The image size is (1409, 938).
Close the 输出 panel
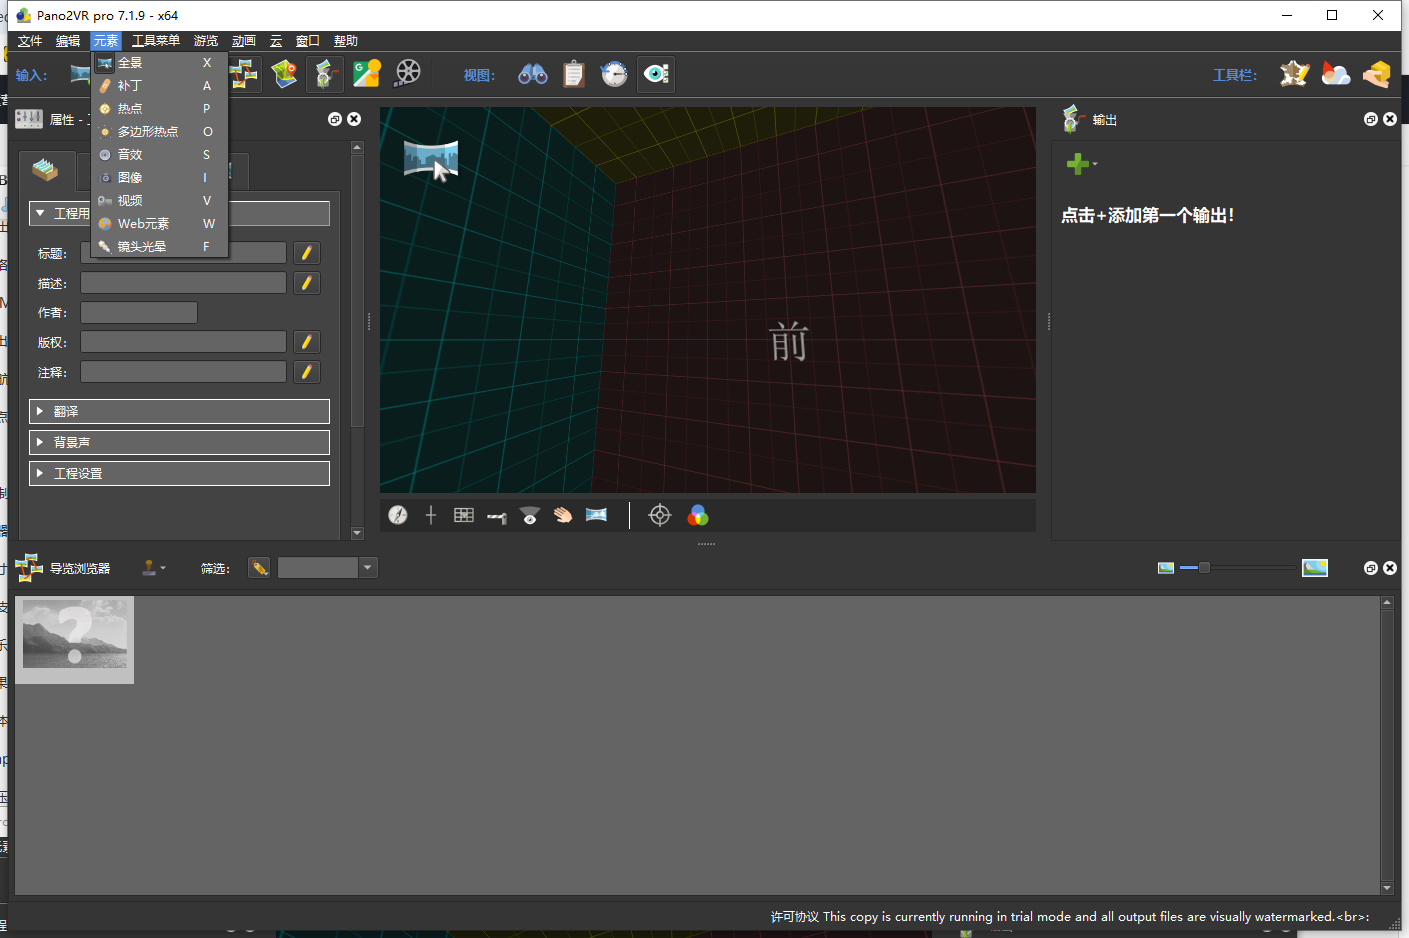pyautogui.click(x=1390, y=119)
